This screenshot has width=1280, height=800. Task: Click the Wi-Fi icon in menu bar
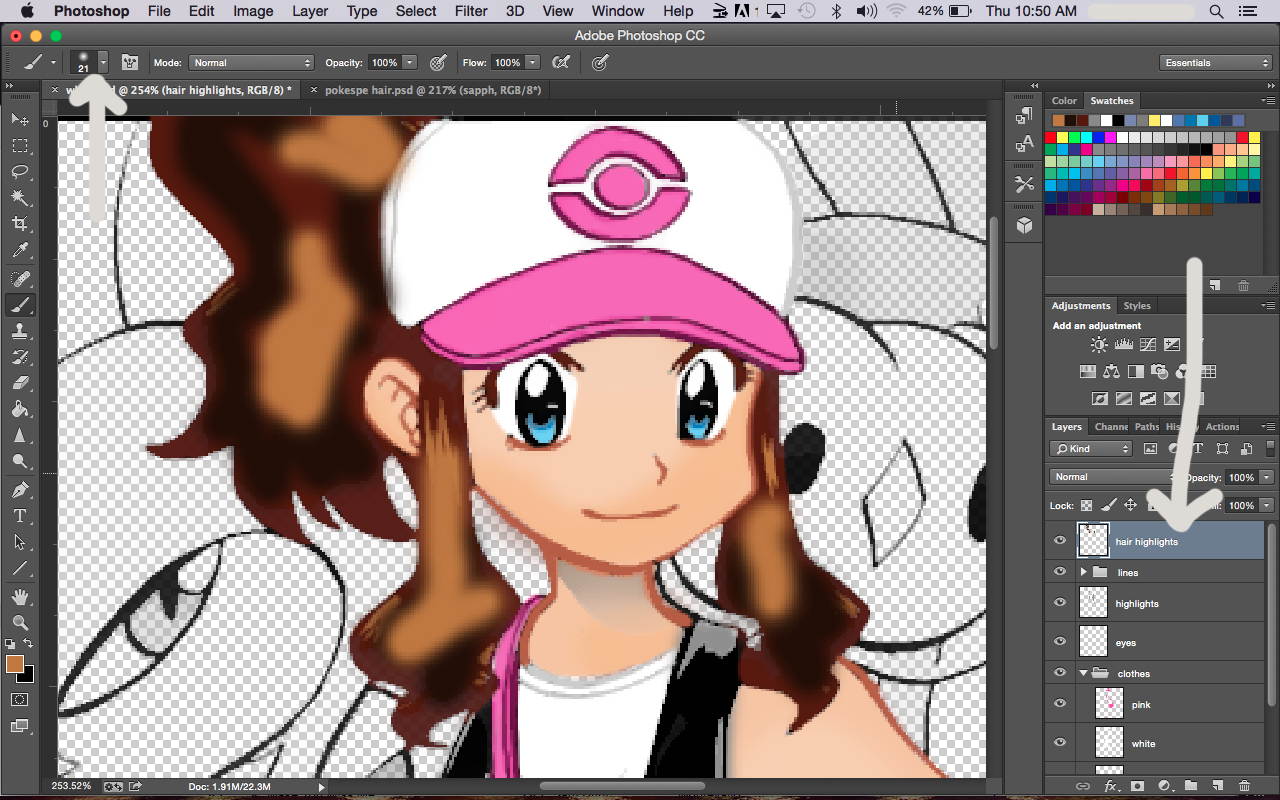(896, 11)
